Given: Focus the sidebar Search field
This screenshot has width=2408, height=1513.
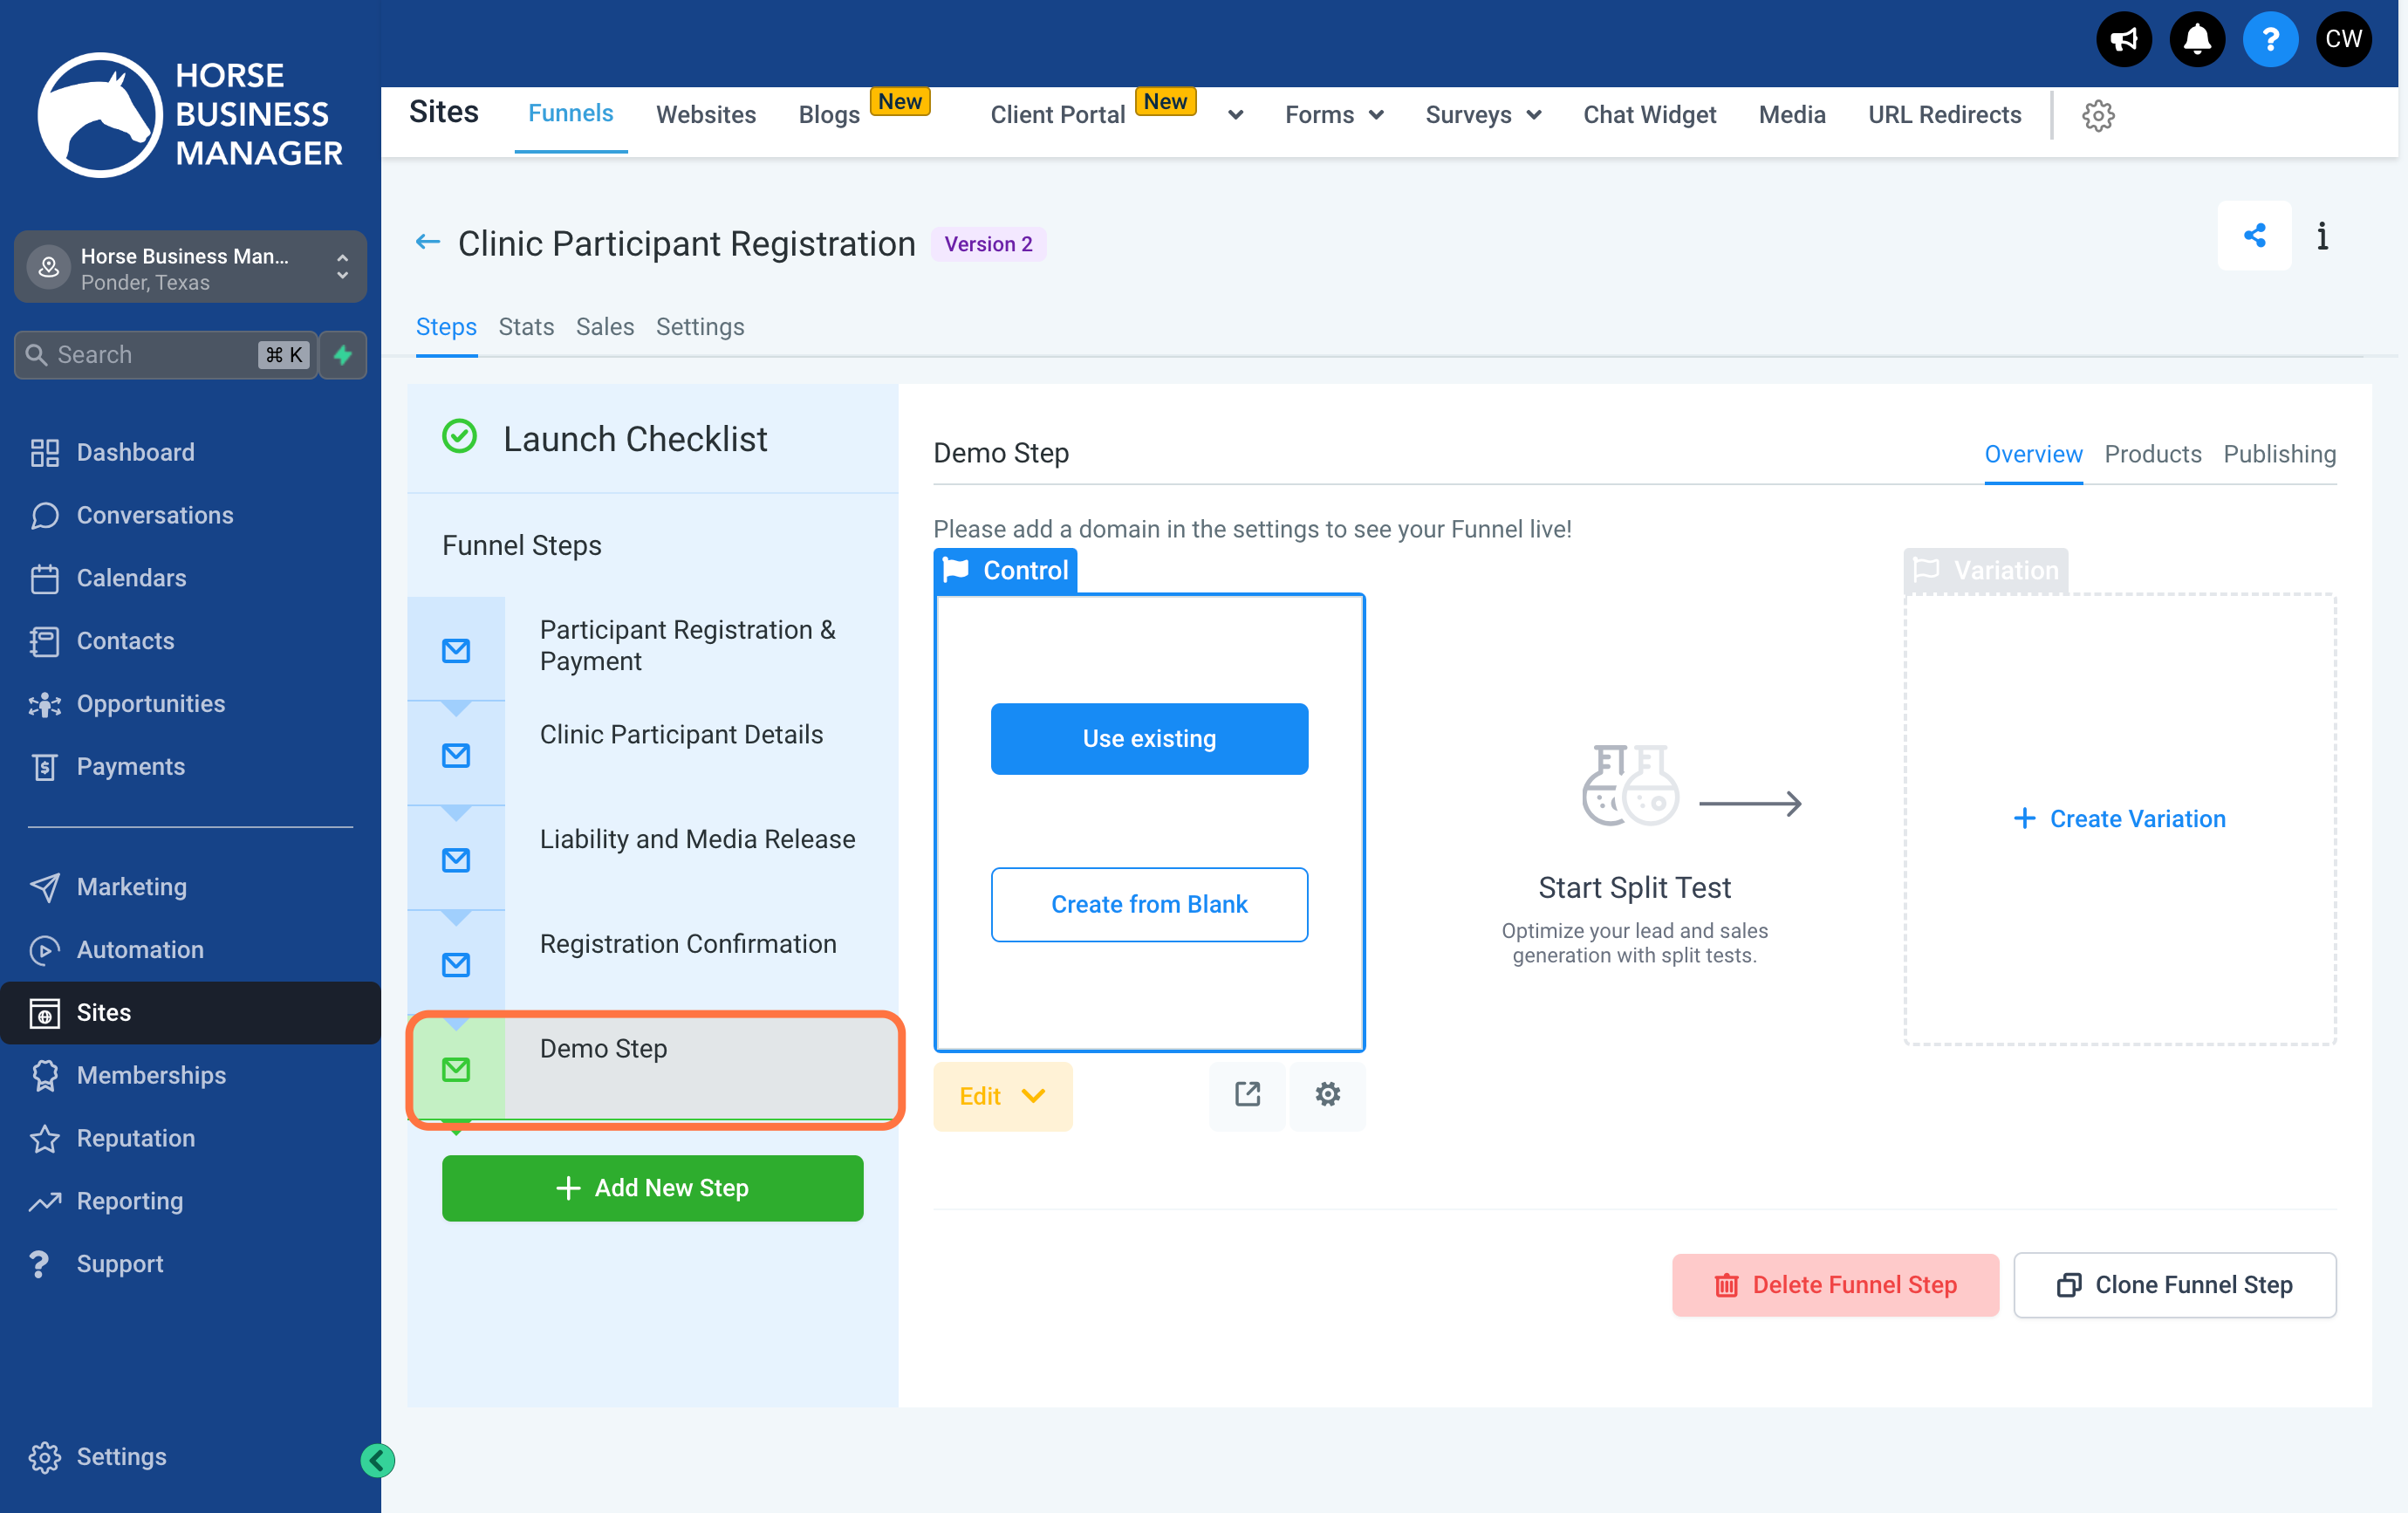Looking at the screenshot, I should 165,355.
